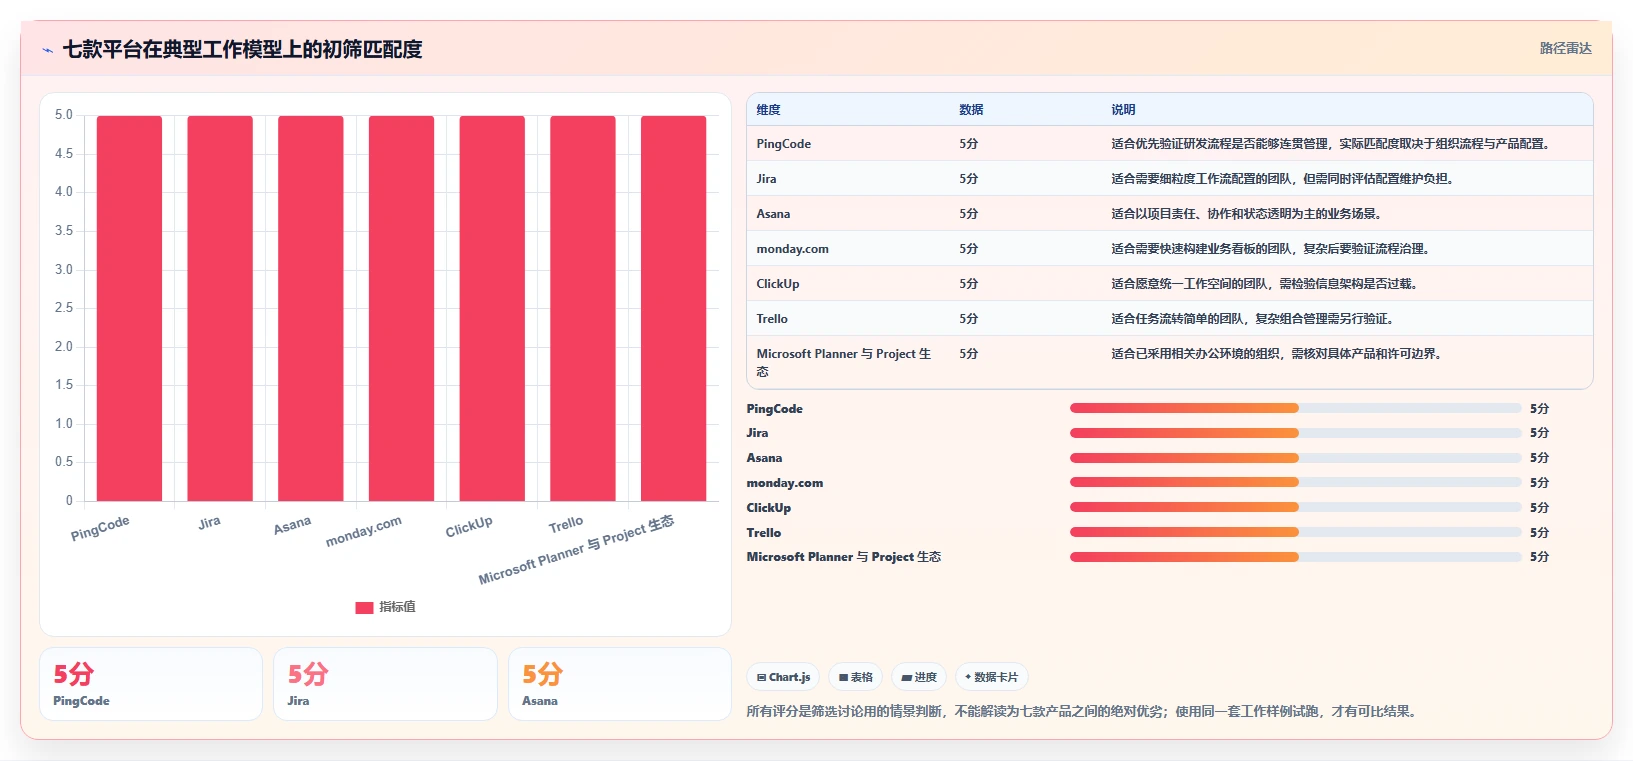Viewport: 1633px width, 761px height.
Task: Click the Trello label in progress list
Action: [763, 533]
